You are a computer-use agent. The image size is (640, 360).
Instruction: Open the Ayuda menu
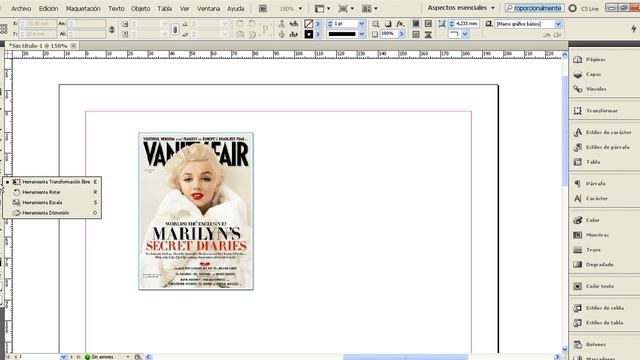pyautogui.click(x=236, y=8)
